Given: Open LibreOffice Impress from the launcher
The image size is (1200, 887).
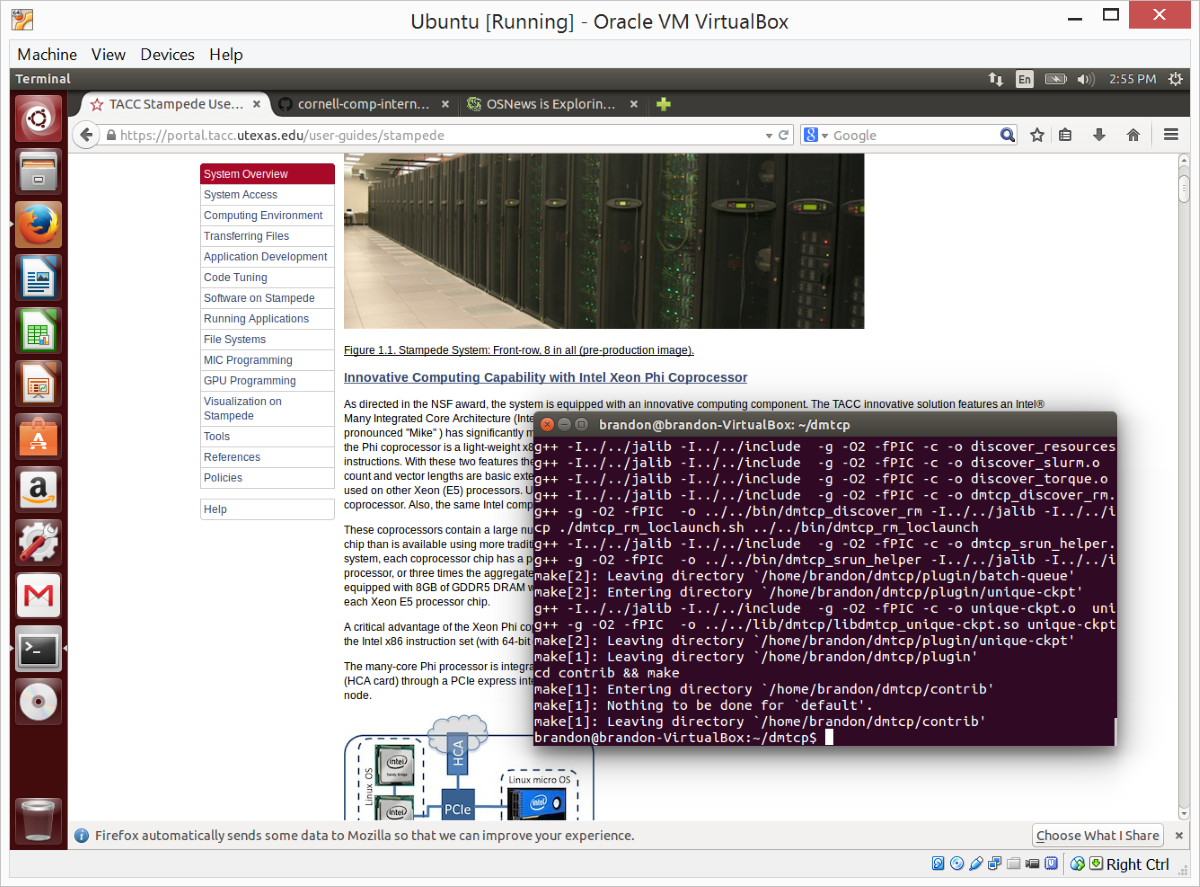Looking at the screenshot, I should pos(38,384).
